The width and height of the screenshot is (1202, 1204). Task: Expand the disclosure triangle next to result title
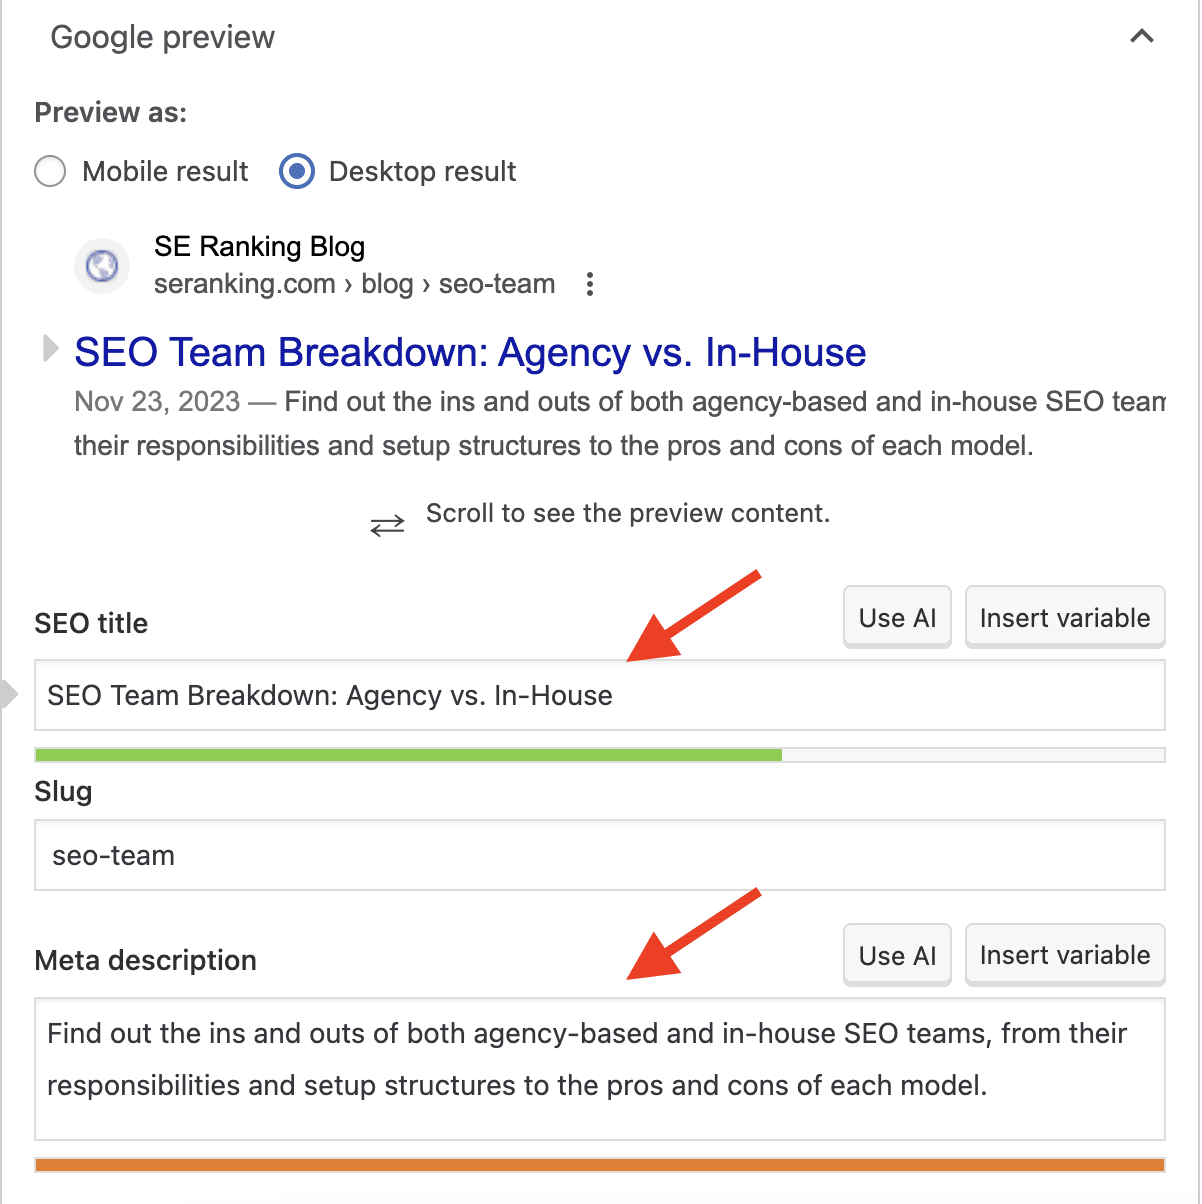click(49, 350)
